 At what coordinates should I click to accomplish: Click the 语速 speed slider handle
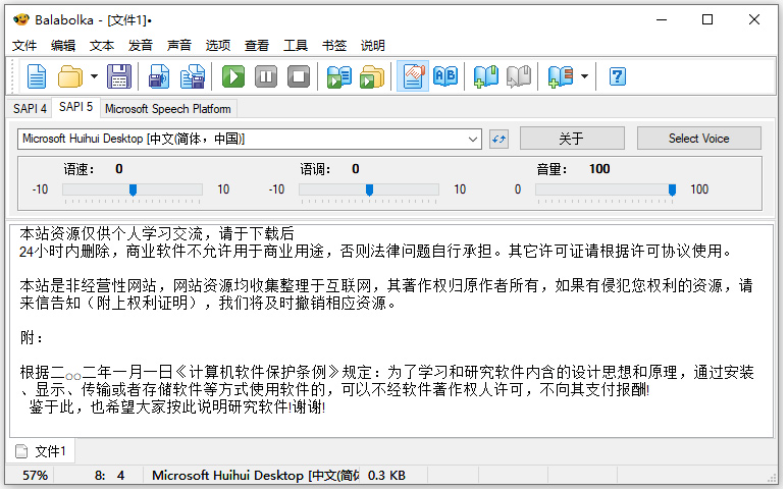click(x=133, y=189)
